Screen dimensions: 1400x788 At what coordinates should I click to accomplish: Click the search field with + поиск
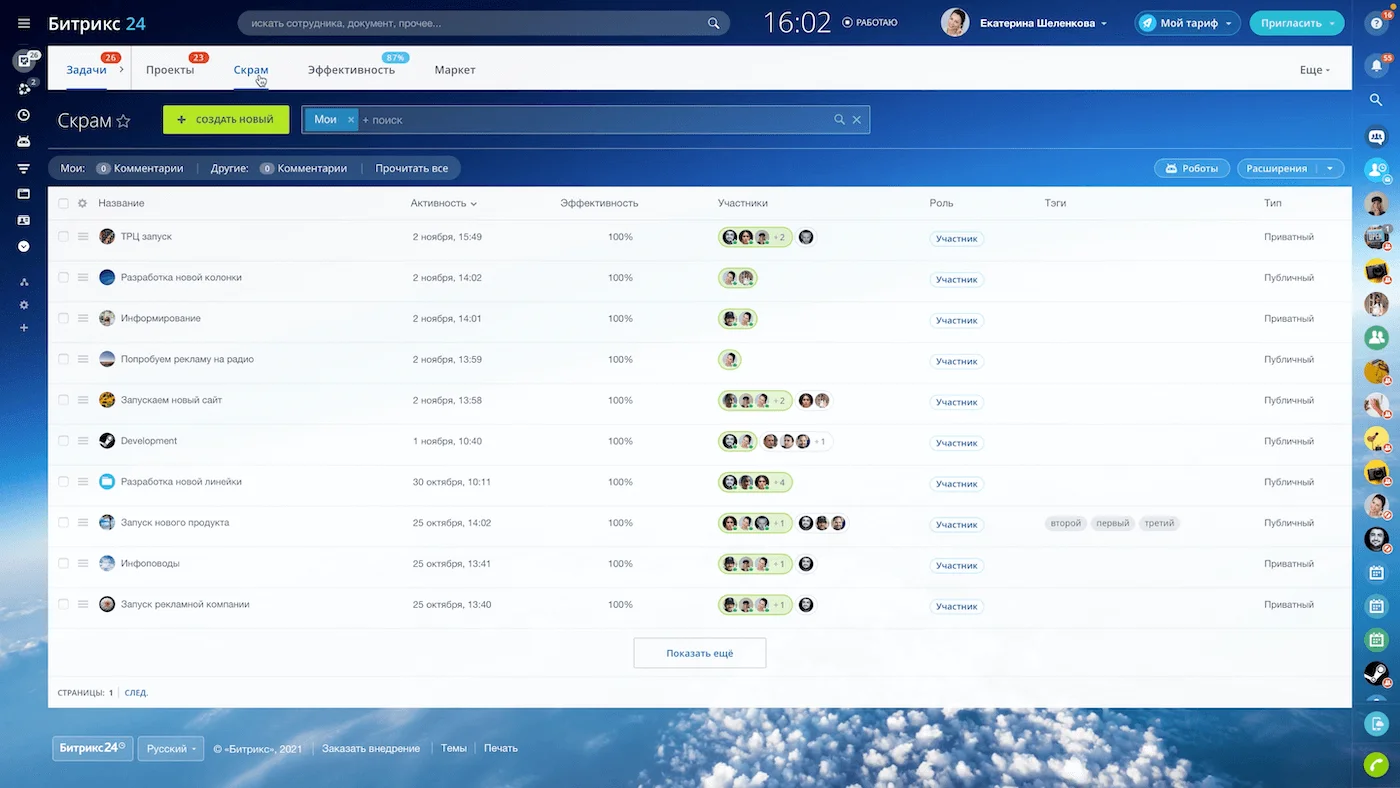(x=590, y=120)
